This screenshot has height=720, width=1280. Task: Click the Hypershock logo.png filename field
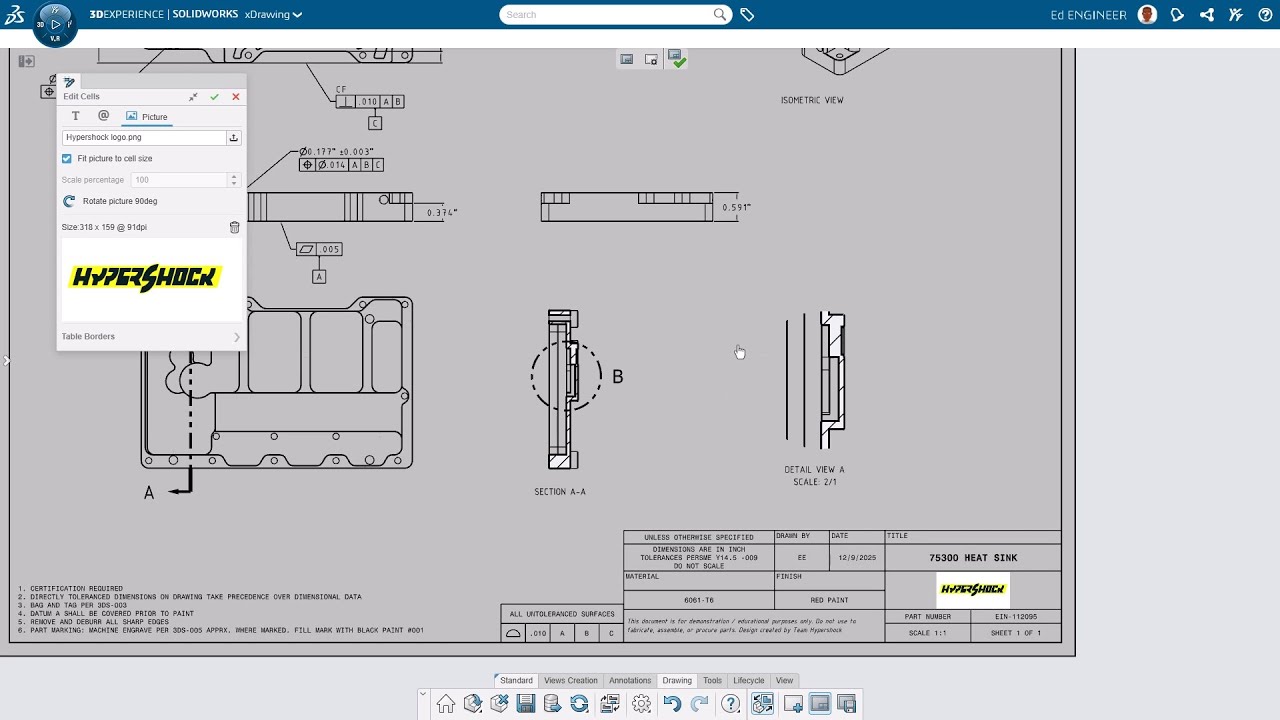click(x=144, y=137)
